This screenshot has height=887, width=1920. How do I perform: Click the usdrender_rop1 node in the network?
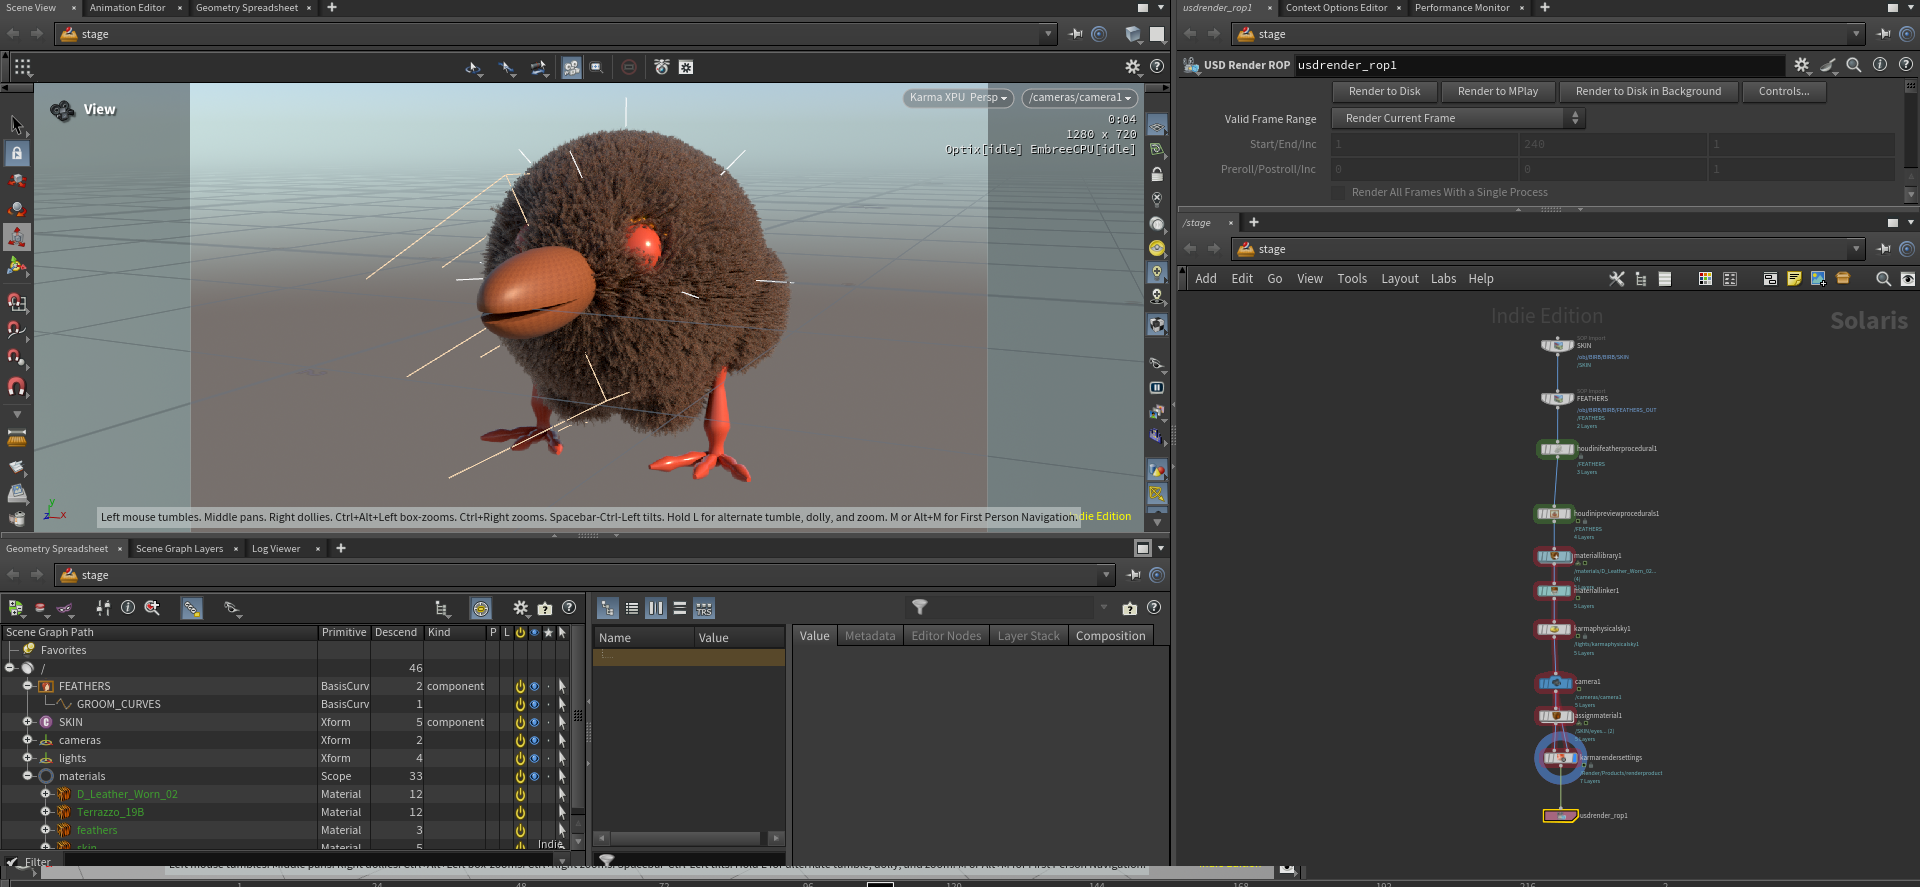click(x=1559, y=816)
